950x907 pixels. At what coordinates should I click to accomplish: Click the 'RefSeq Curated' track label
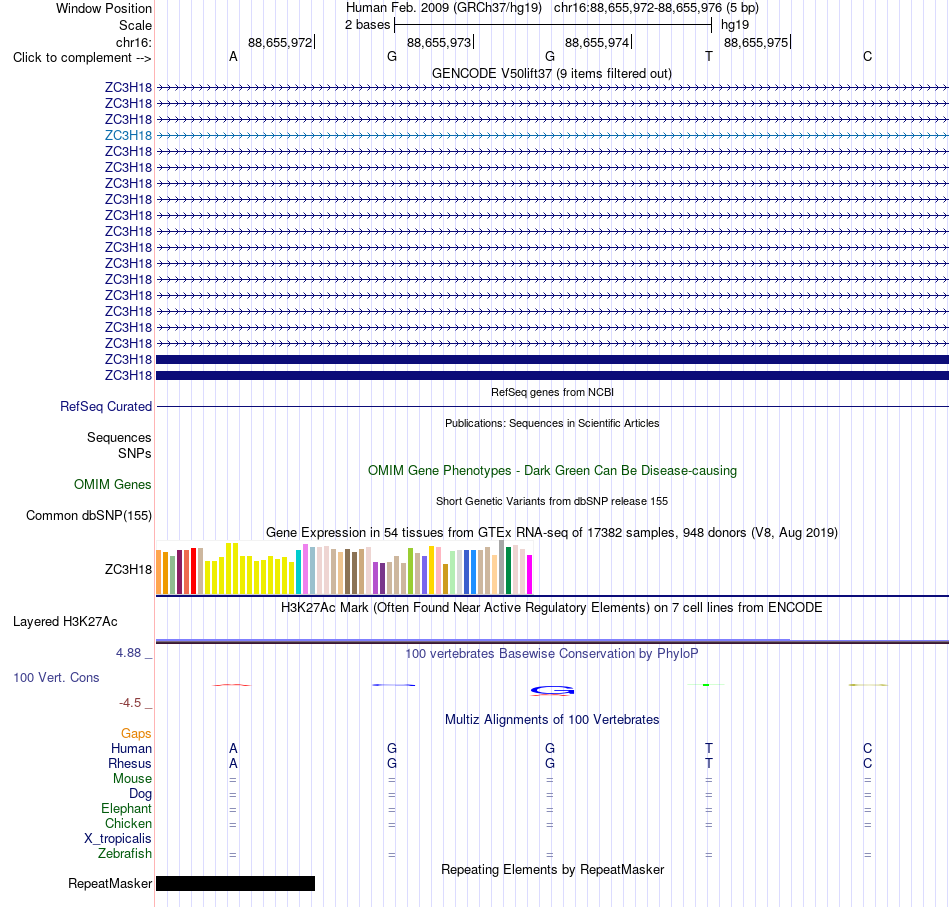(x=106, y=407)
